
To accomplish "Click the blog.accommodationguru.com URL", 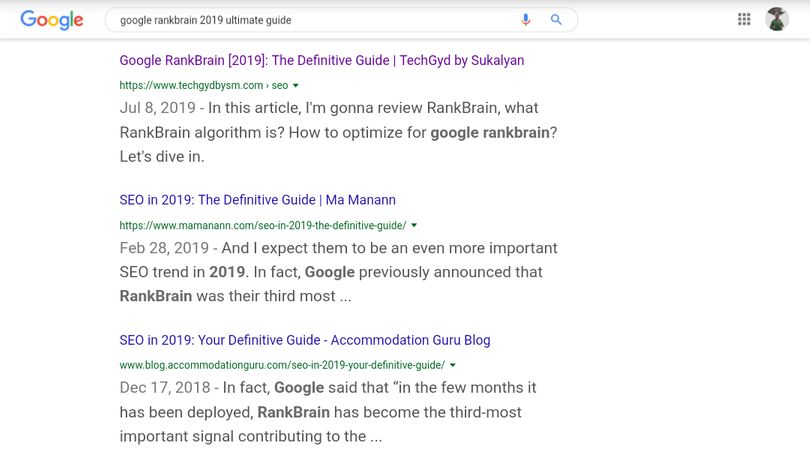I will [x=282, y=365].
